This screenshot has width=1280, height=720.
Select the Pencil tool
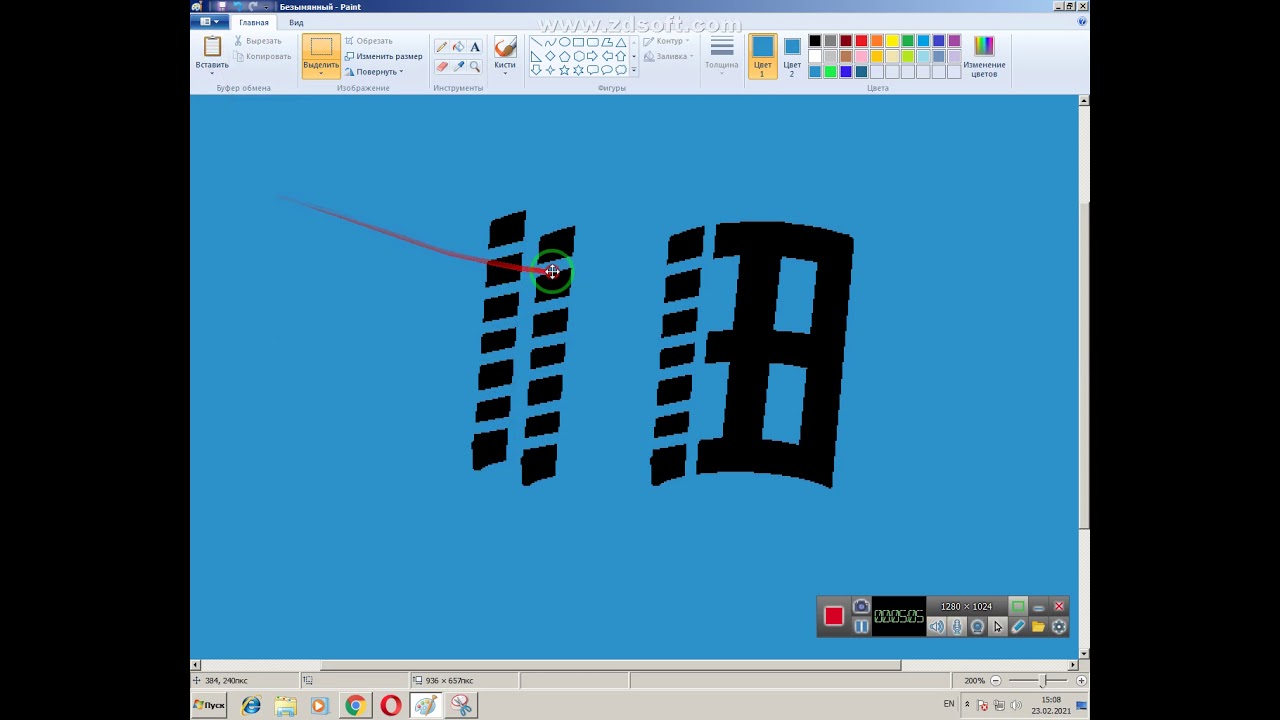click(442, 47)
